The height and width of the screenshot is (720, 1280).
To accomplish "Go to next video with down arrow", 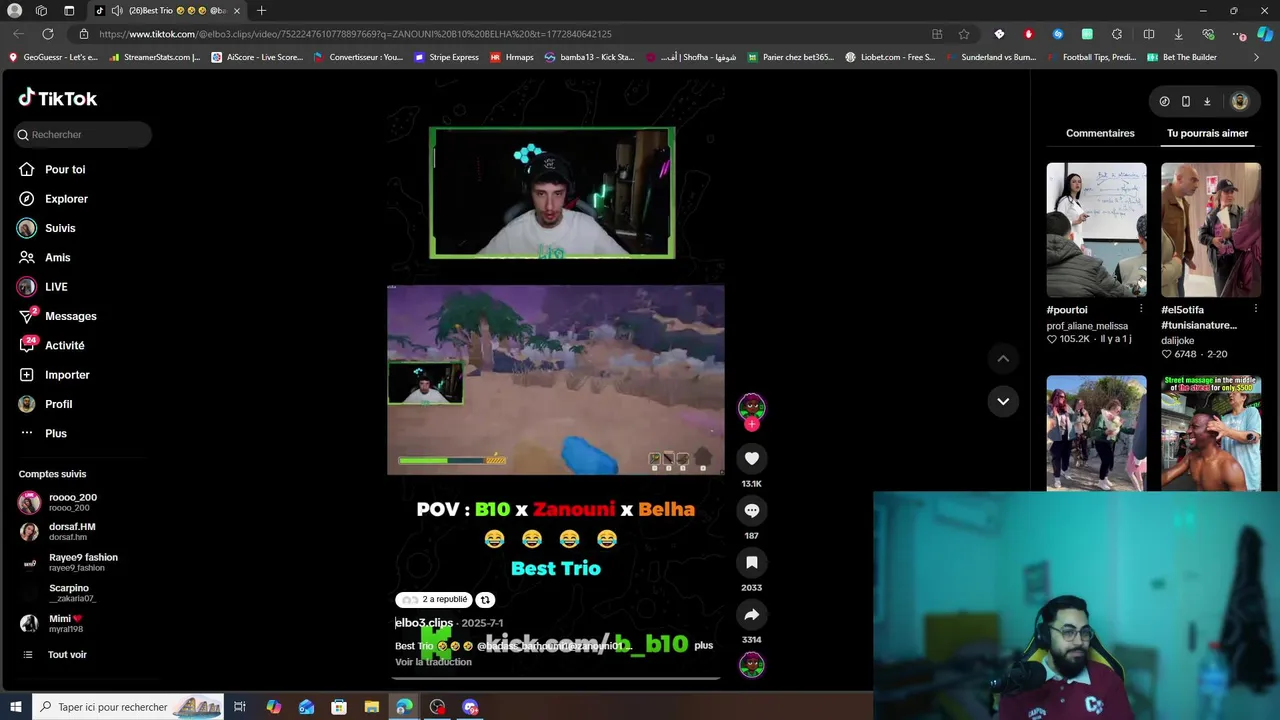I will tap(1003, 401).
